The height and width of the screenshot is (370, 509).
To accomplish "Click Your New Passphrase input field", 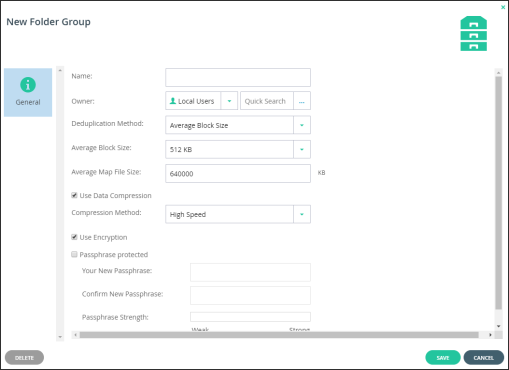I will tap(250, 272).
